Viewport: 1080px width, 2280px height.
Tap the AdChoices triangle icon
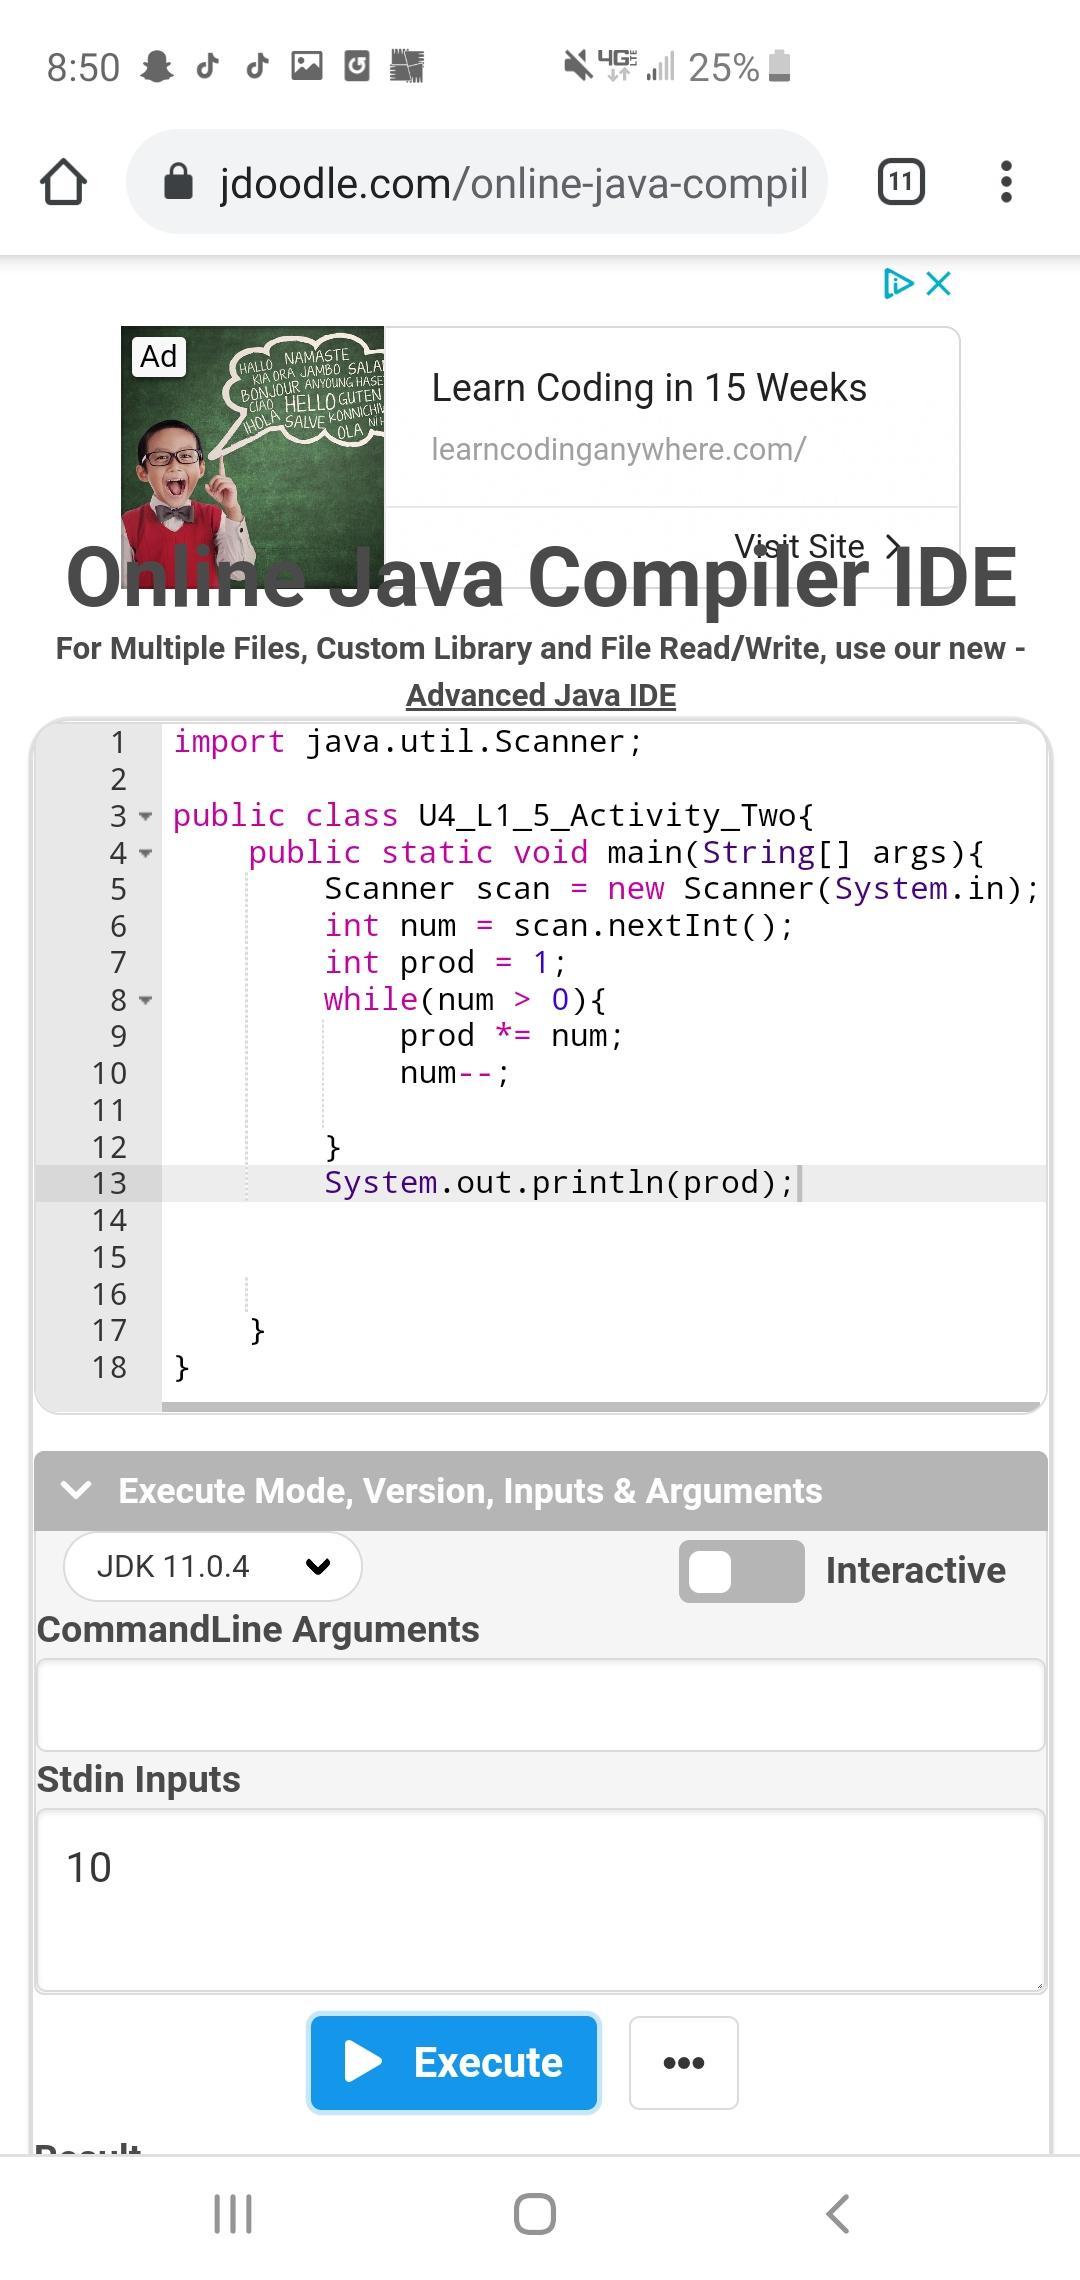[897, 284]
